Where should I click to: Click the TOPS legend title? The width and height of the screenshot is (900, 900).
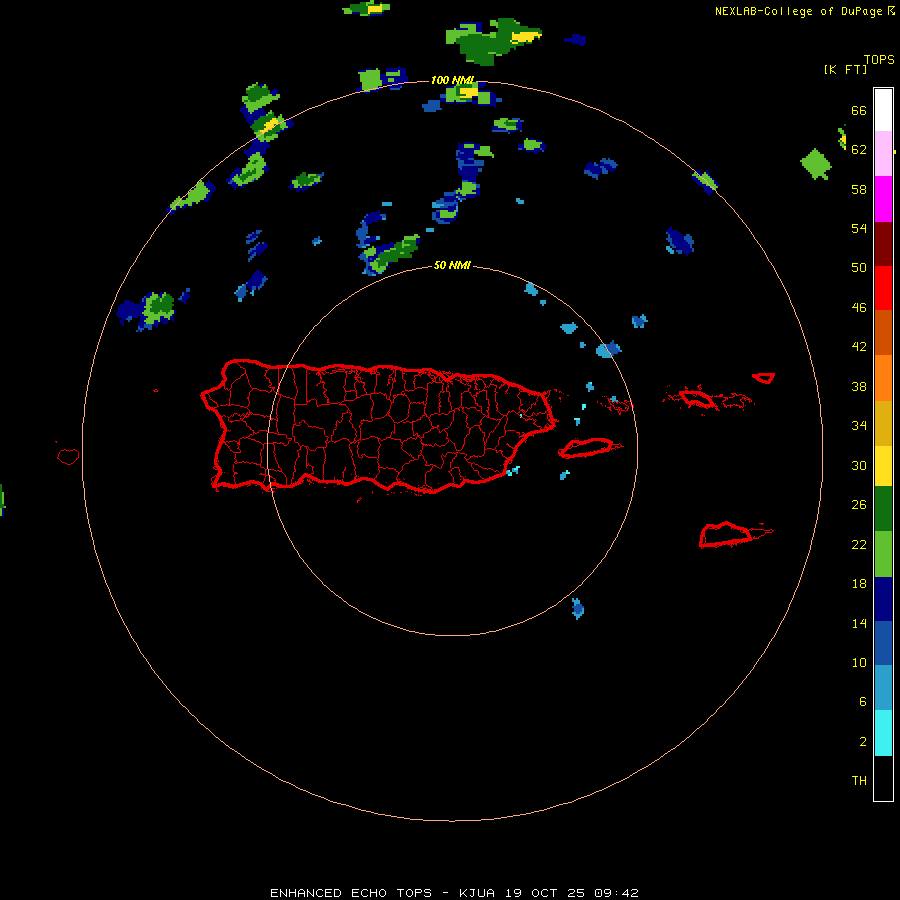[879, 59]
